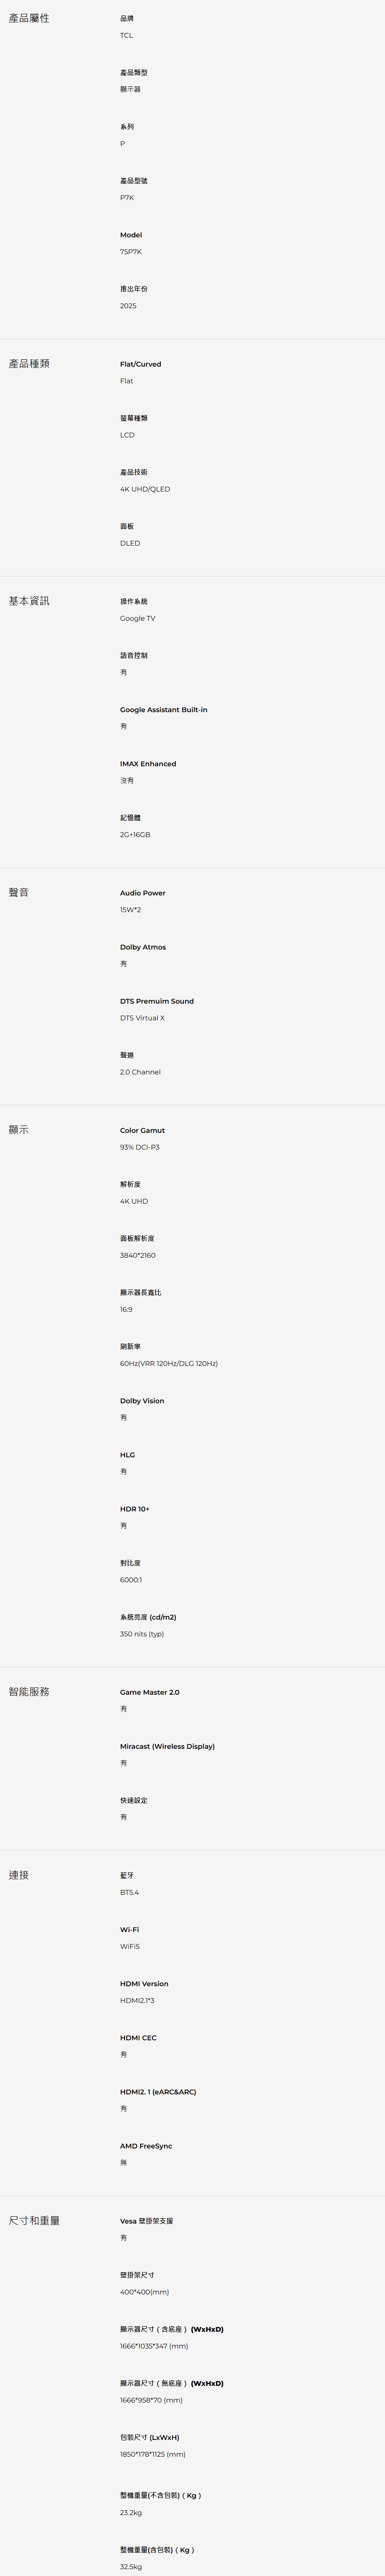Screen dimensions: 385x2576
Task: Click the Miracast (Wireless Display) label
Action: tap(167, 1746)
